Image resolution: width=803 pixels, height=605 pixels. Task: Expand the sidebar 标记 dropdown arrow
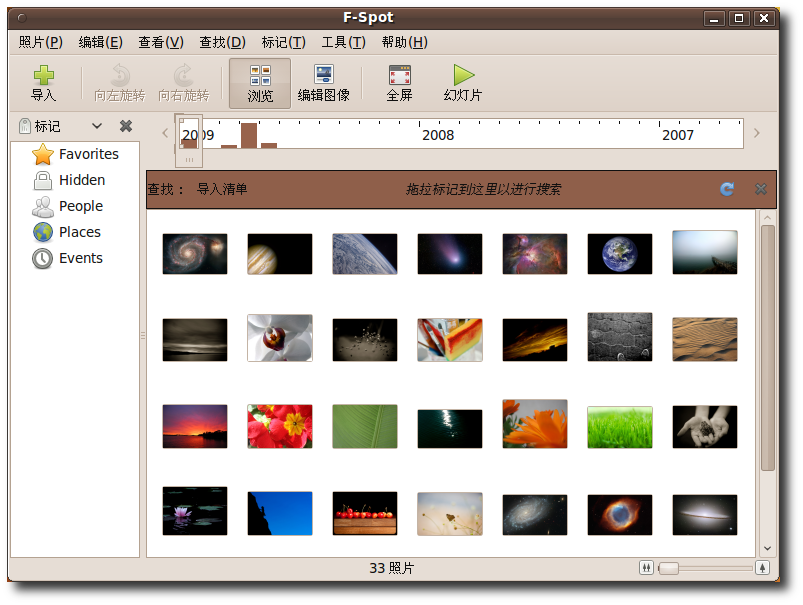click(x=97, y=126)
